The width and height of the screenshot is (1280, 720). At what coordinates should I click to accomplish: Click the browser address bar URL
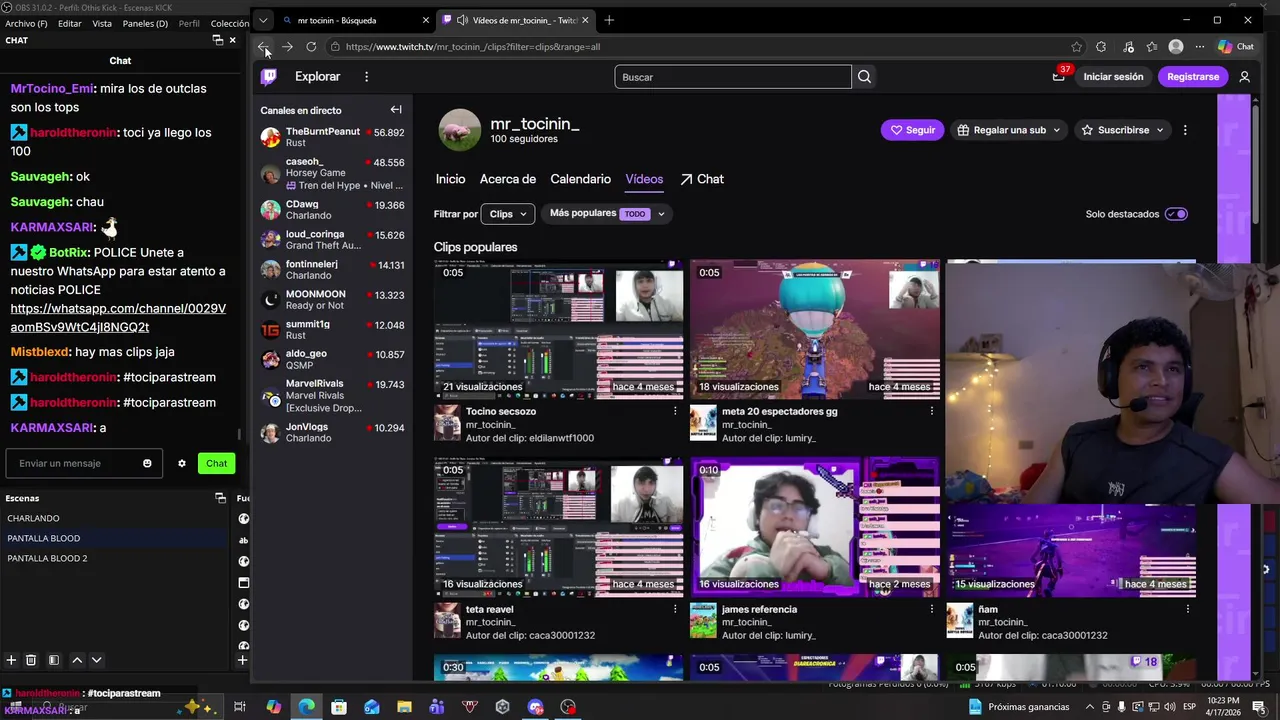[472, 47]
